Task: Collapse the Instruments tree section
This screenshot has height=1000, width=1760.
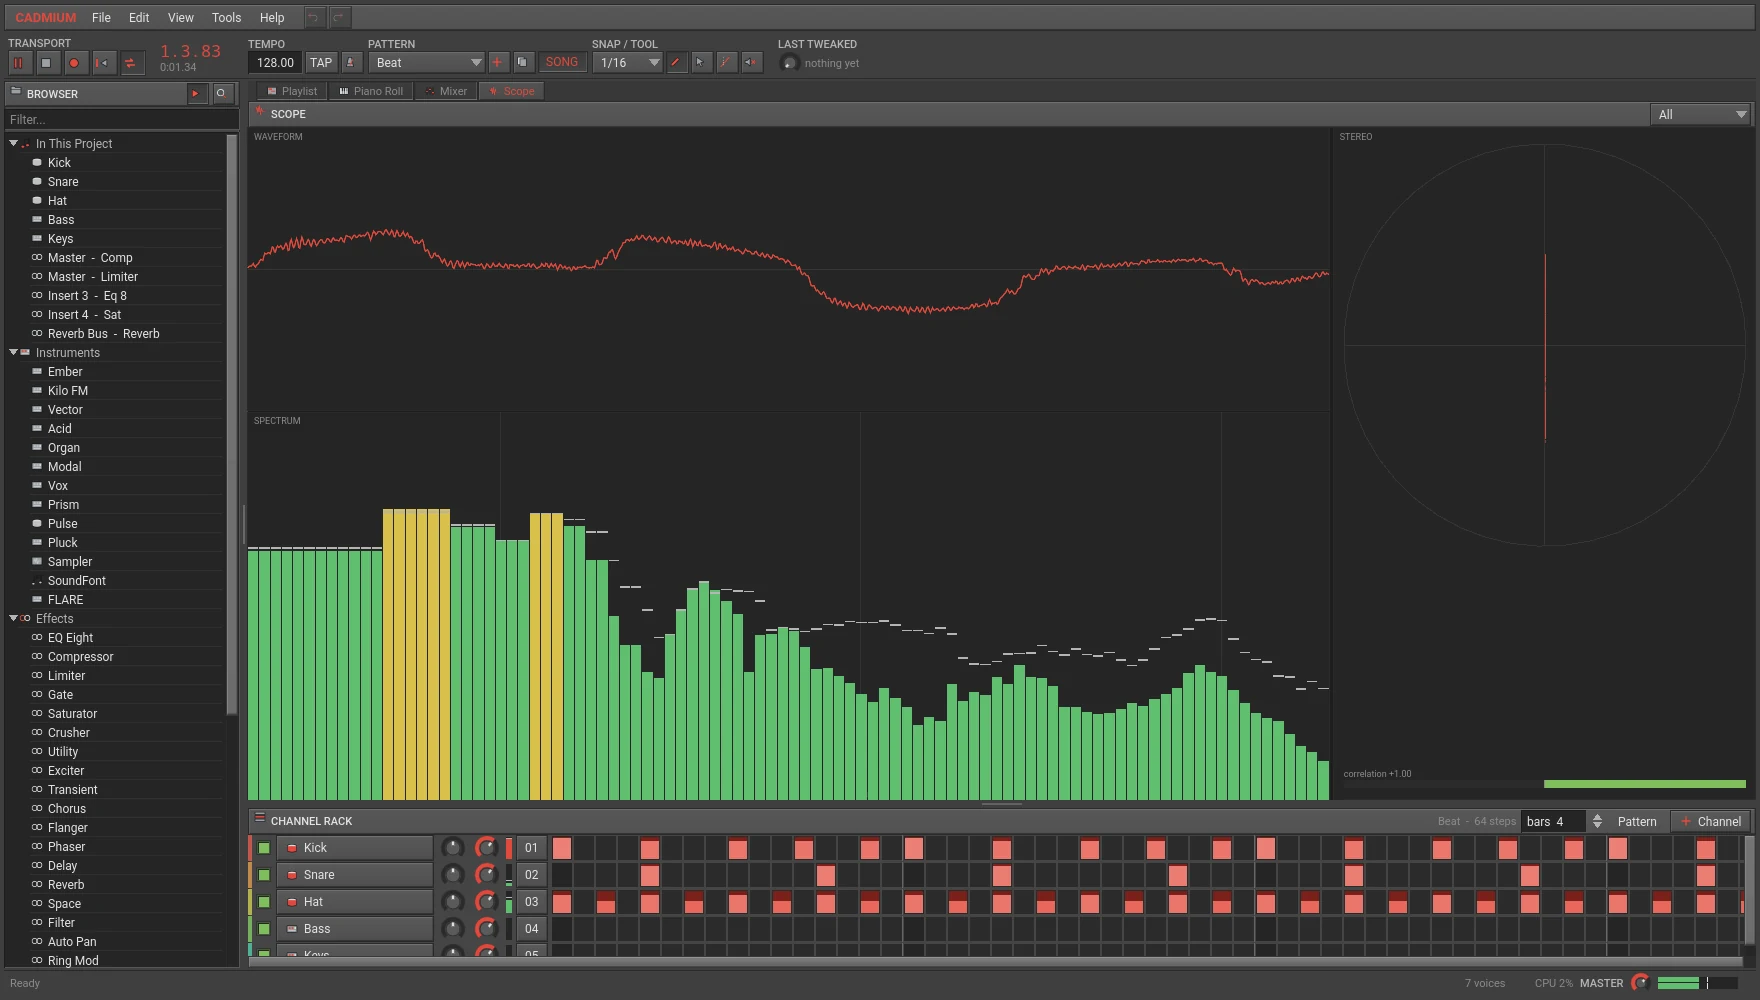Action: tap(14, 352)
